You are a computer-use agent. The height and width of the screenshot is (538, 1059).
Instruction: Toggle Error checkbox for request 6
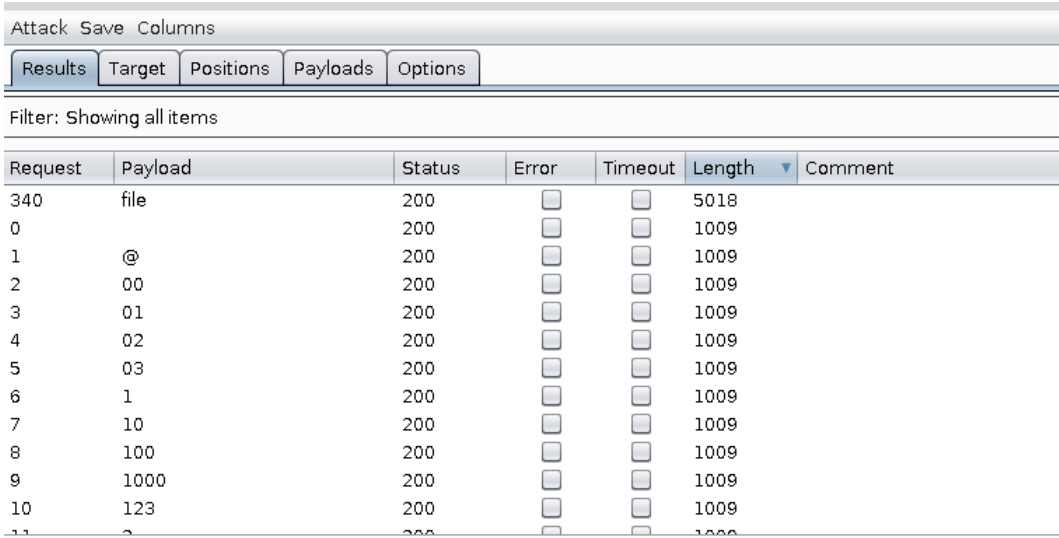click(551, 396)
